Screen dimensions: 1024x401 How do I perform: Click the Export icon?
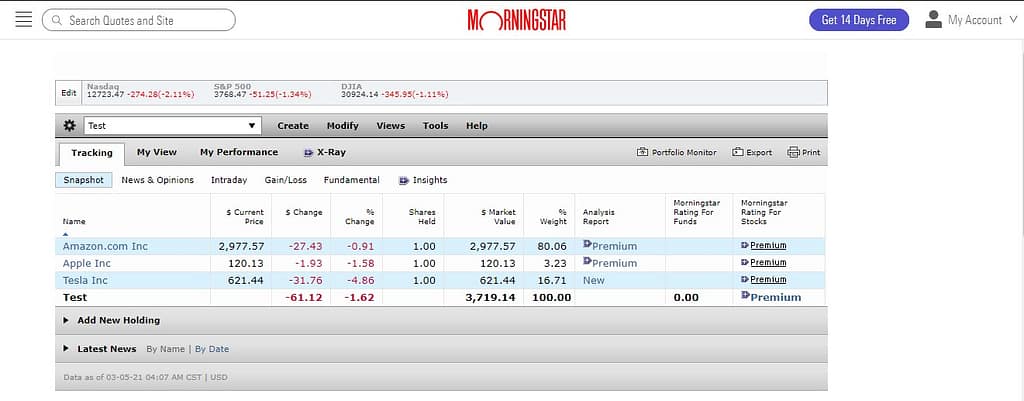tap(738, 152)
